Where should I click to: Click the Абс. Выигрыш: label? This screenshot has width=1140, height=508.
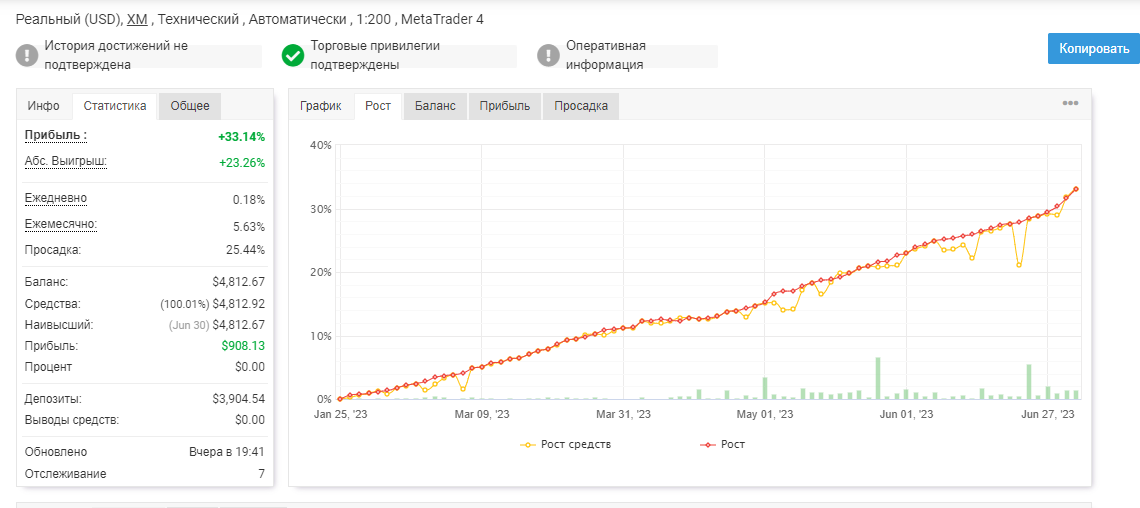(x=66, y=161)
